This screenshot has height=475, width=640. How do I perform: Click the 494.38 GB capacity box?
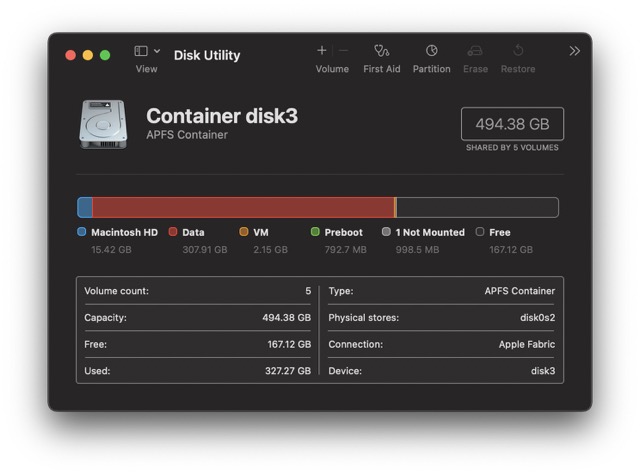click(x=512, y=124)
